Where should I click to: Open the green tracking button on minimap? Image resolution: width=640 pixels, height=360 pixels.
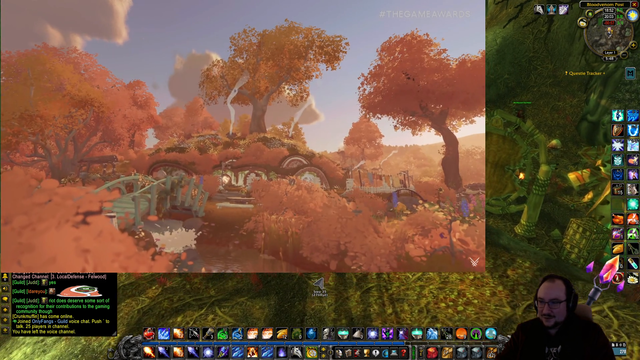tap(590, 14)
